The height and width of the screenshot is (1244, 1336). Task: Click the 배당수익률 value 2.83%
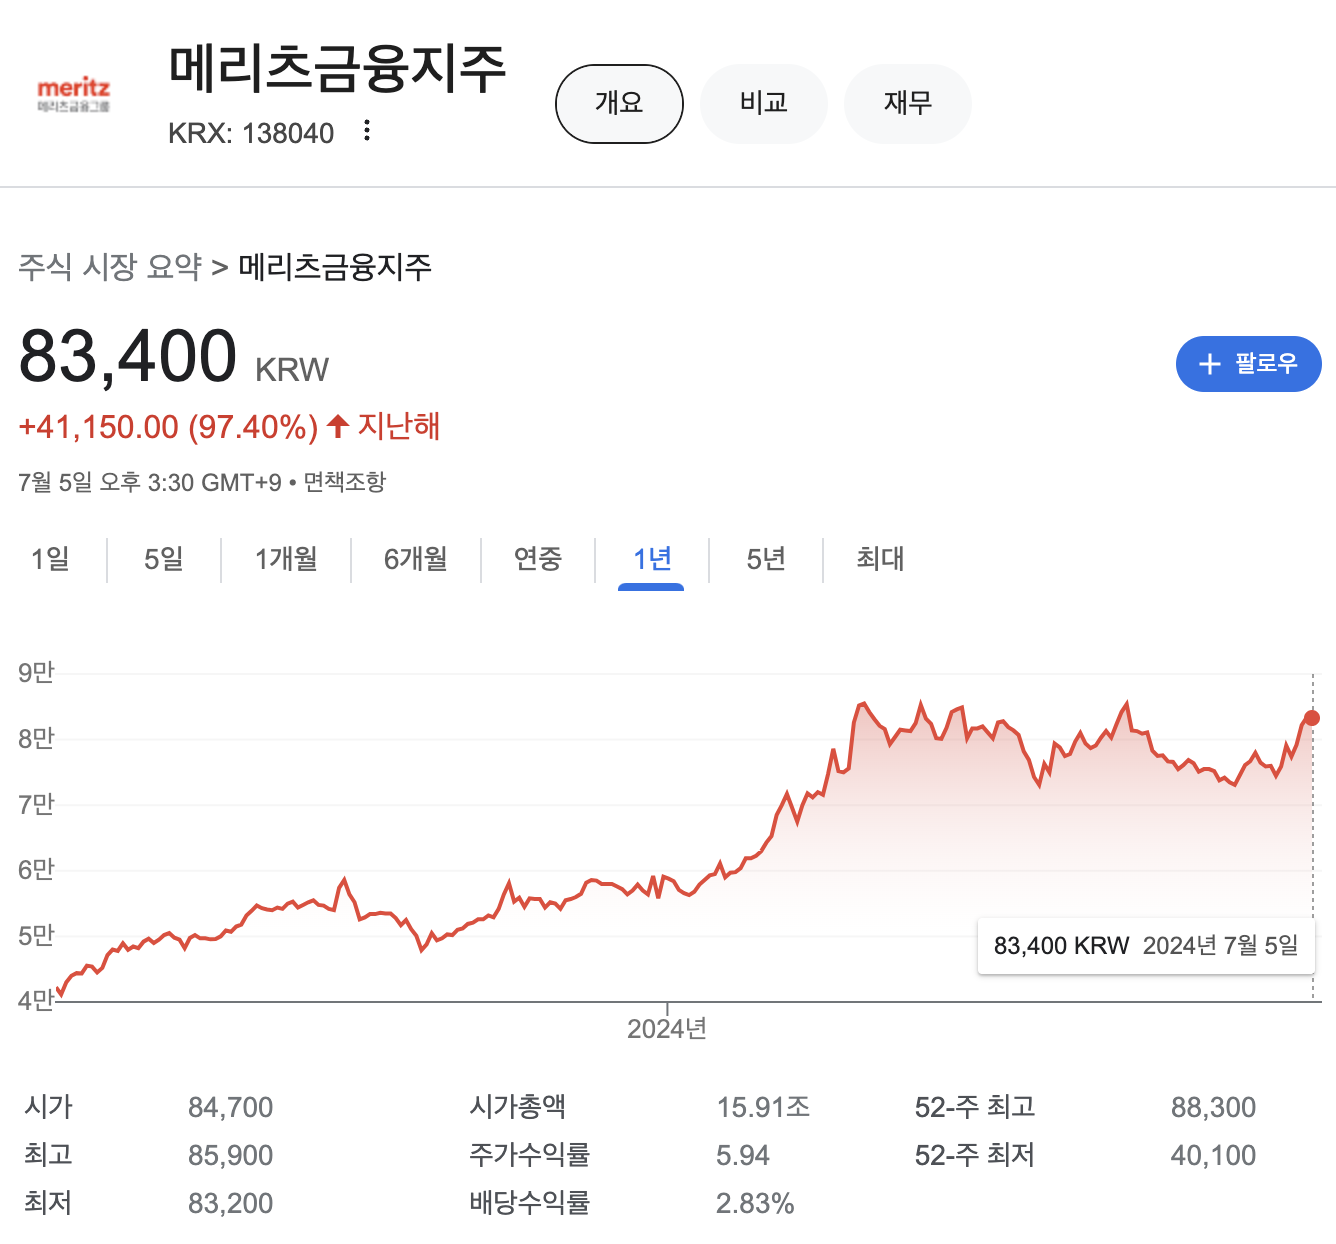[x=755, y=1203]
